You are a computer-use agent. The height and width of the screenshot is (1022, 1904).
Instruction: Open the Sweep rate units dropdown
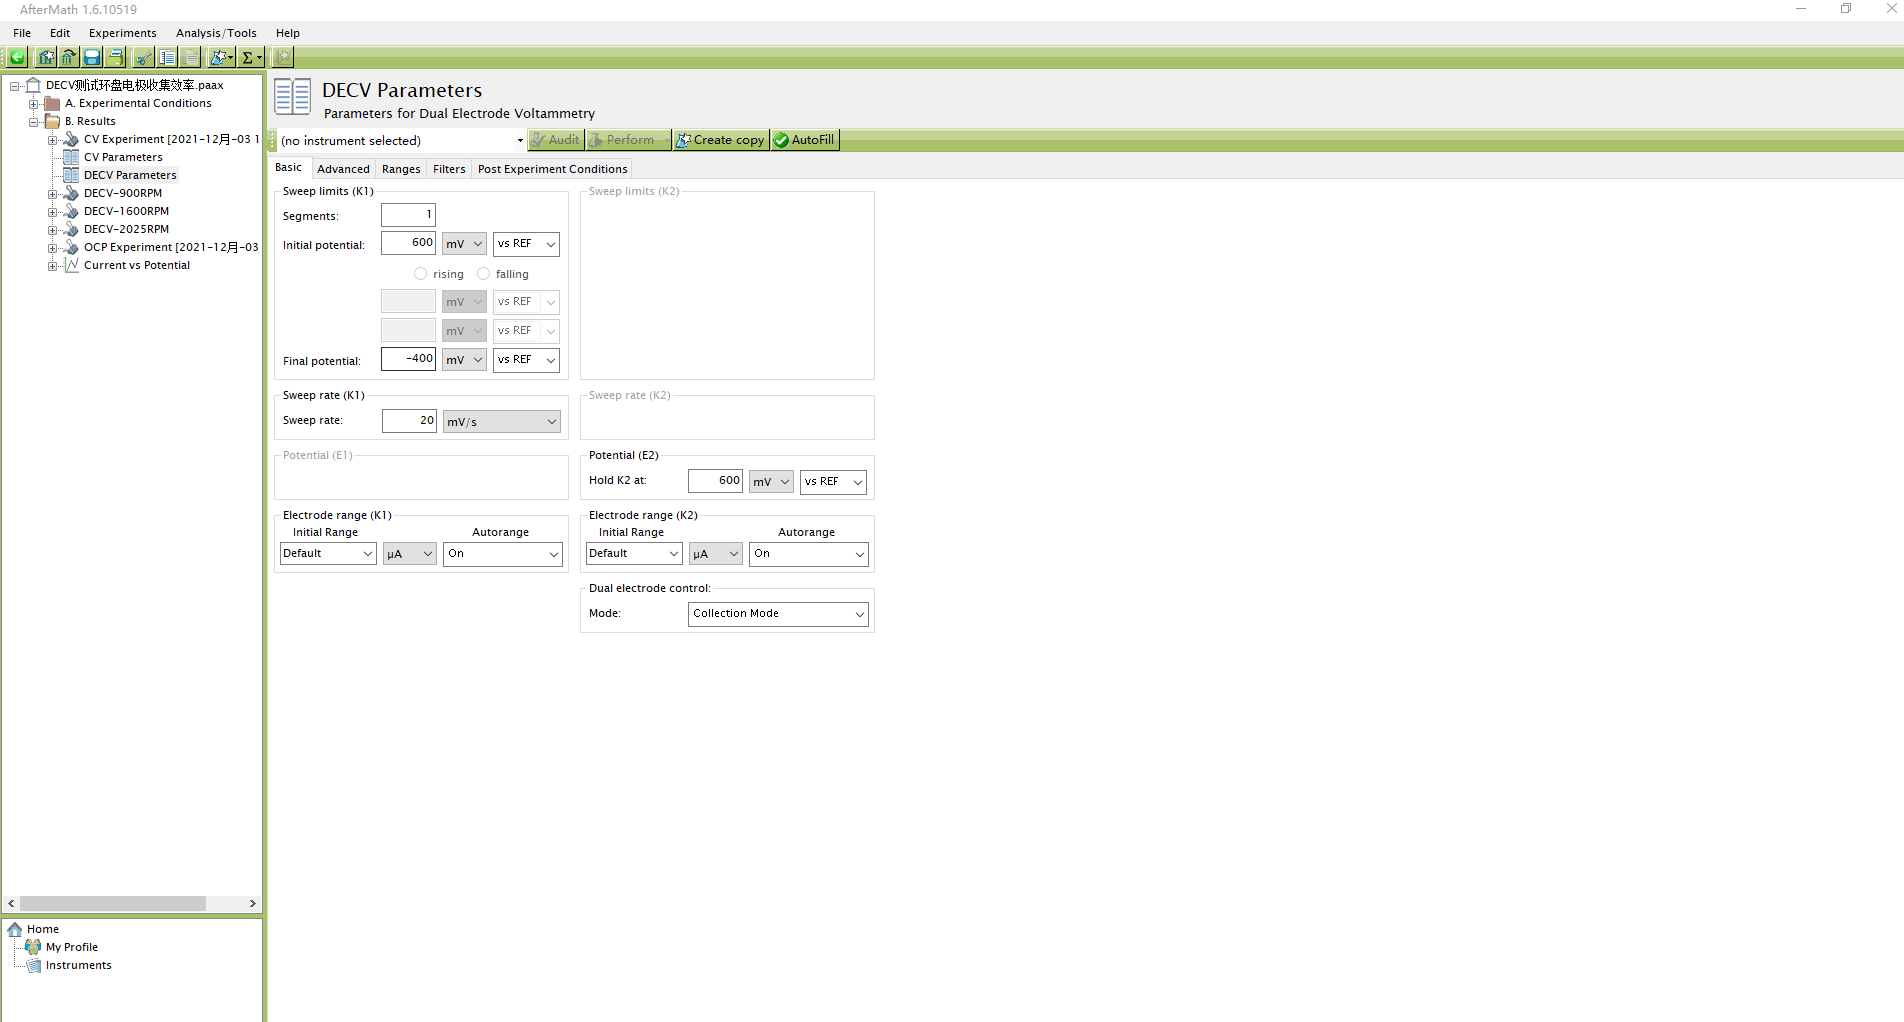coord(501,422)
